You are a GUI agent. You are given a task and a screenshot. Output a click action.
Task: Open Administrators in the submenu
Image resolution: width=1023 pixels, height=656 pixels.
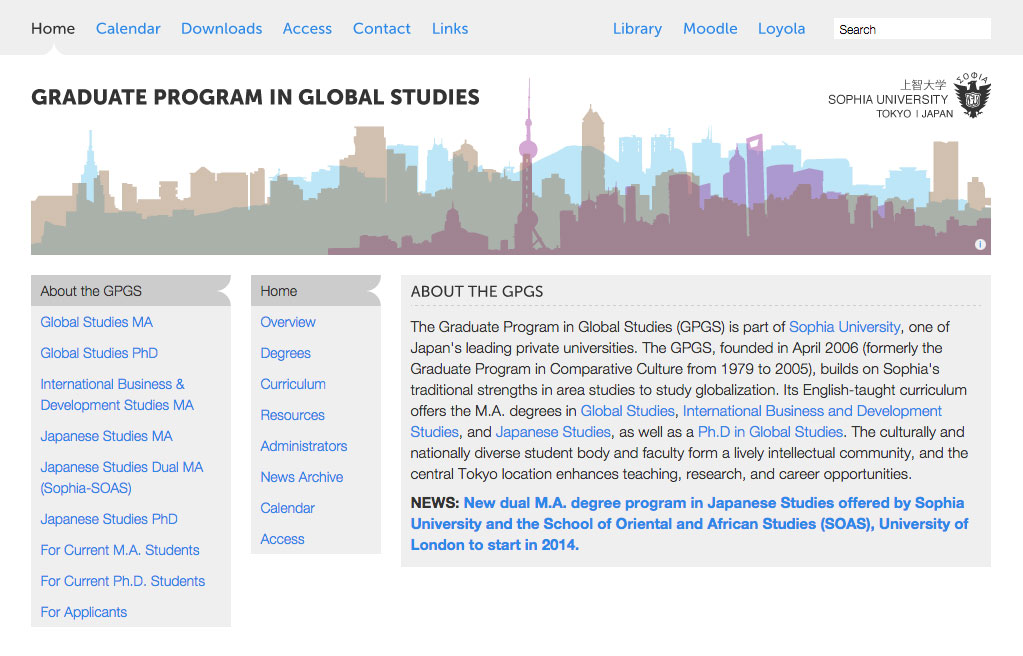click(x=303, y=446)
